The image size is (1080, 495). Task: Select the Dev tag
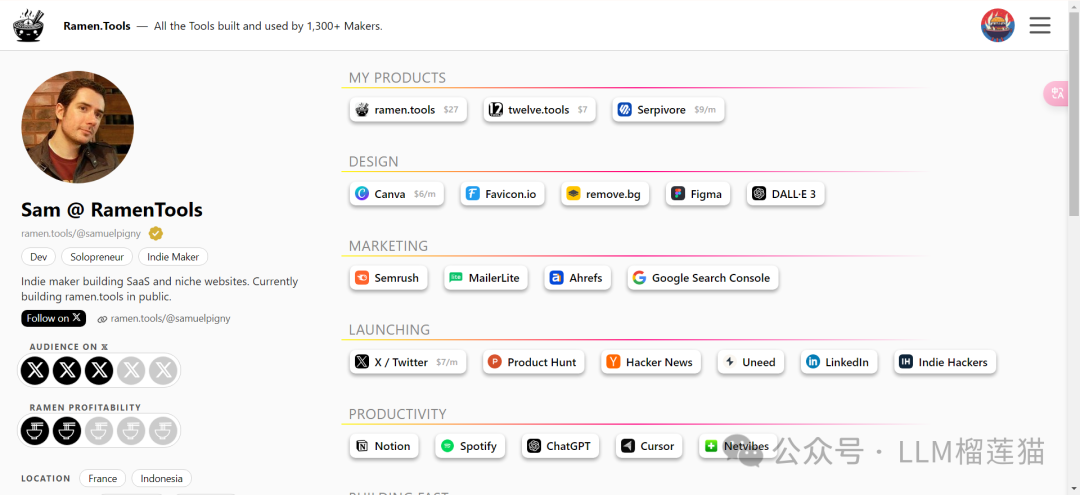pyautogui.click(x=39, y=257)
